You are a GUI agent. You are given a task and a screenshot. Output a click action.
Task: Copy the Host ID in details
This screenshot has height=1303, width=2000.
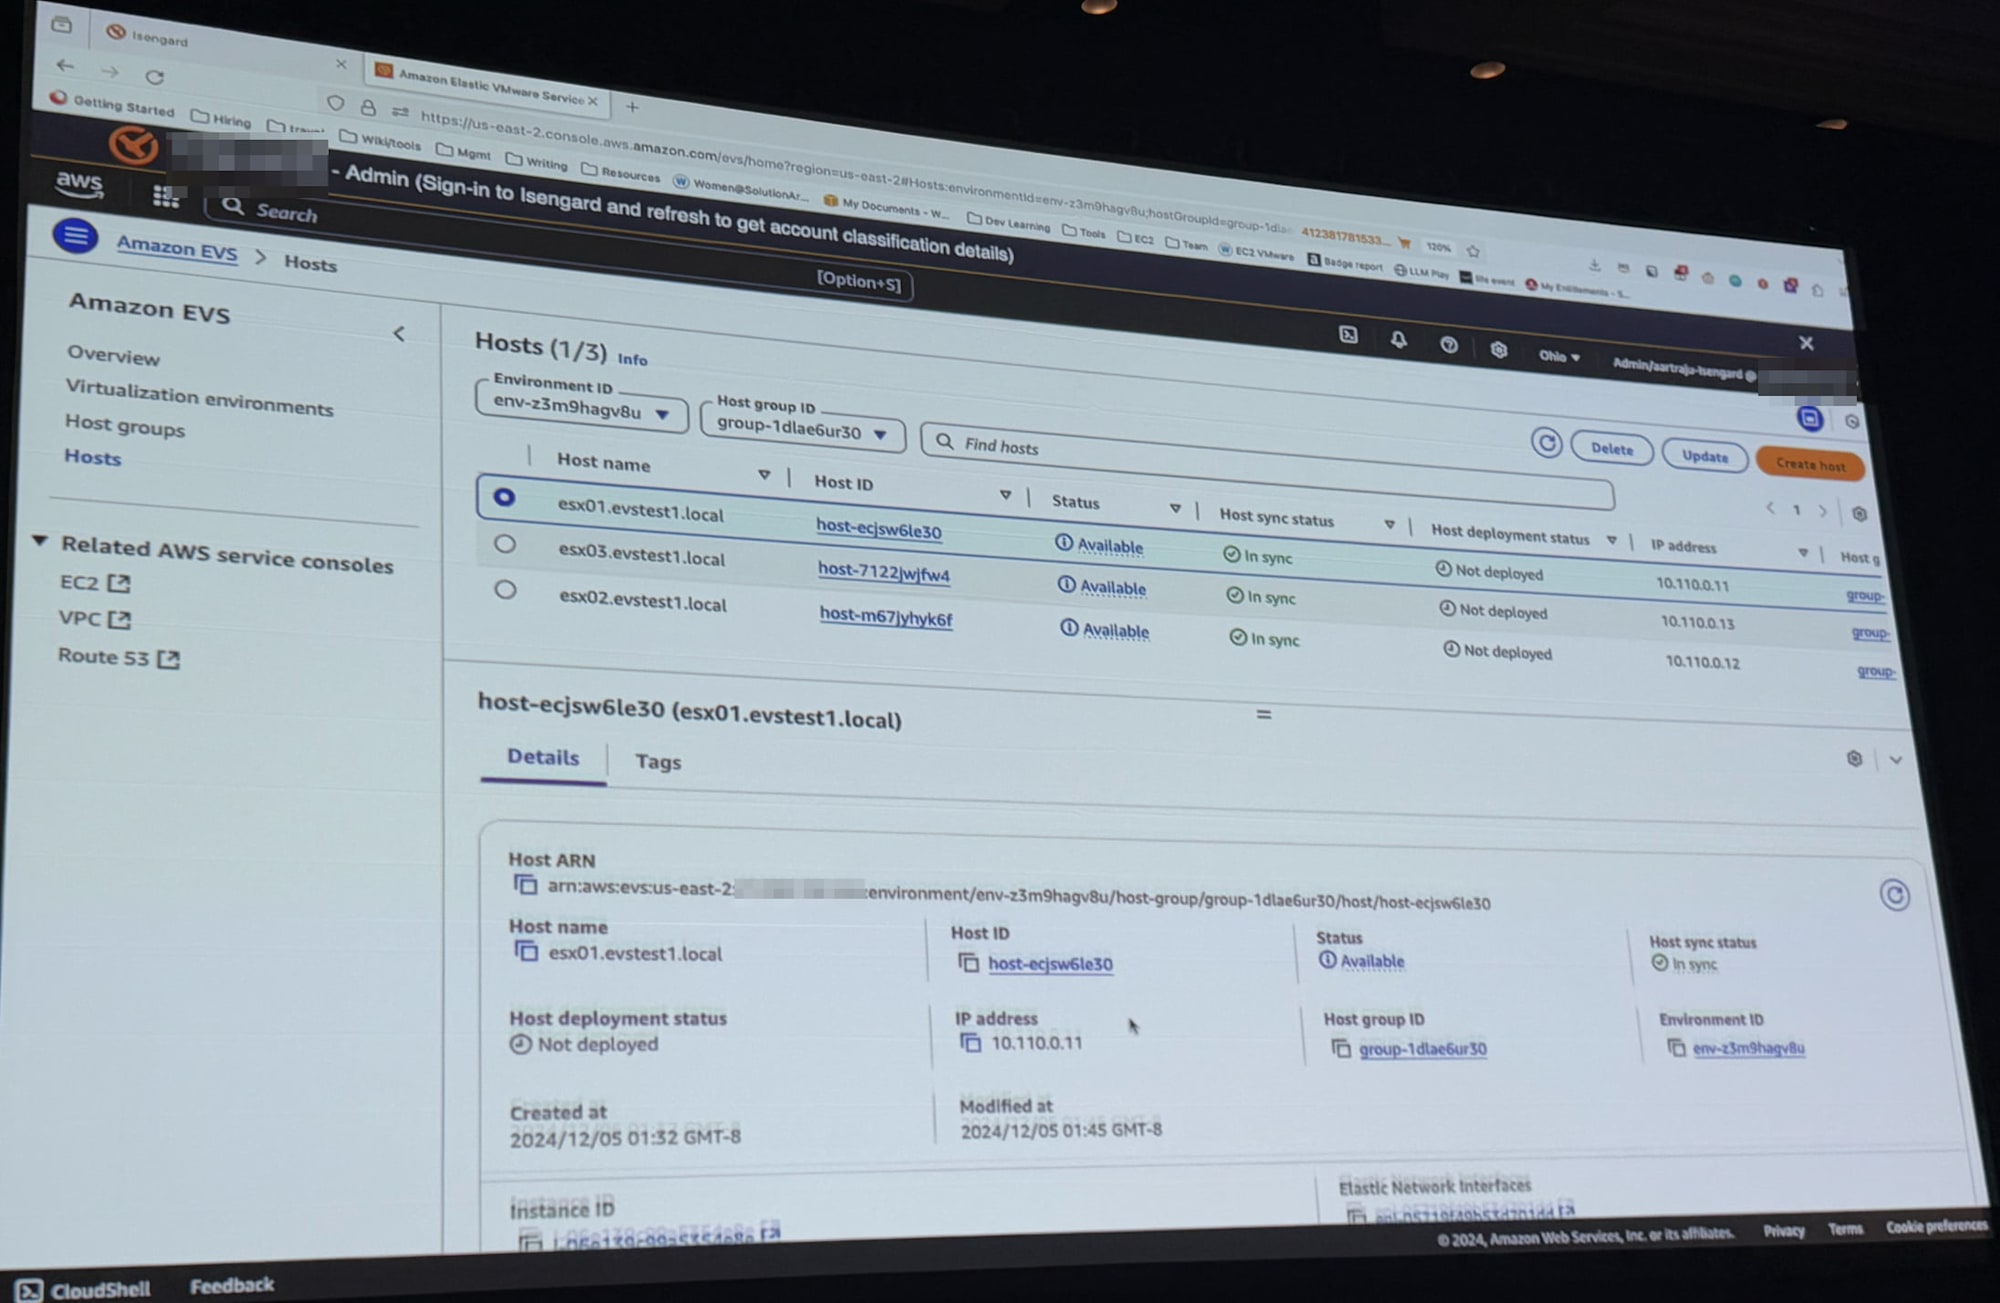point(968,962)
